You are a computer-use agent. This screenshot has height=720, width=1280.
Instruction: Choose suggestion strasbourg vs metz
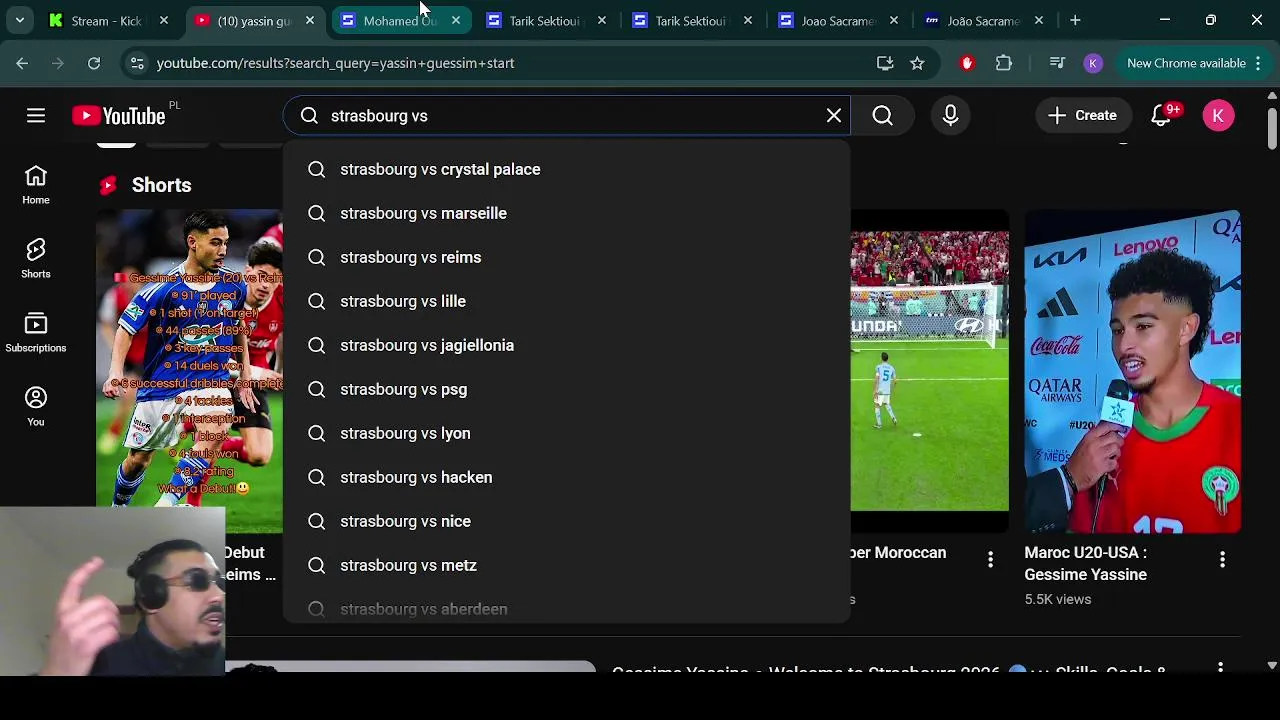(x=567, y=565)
